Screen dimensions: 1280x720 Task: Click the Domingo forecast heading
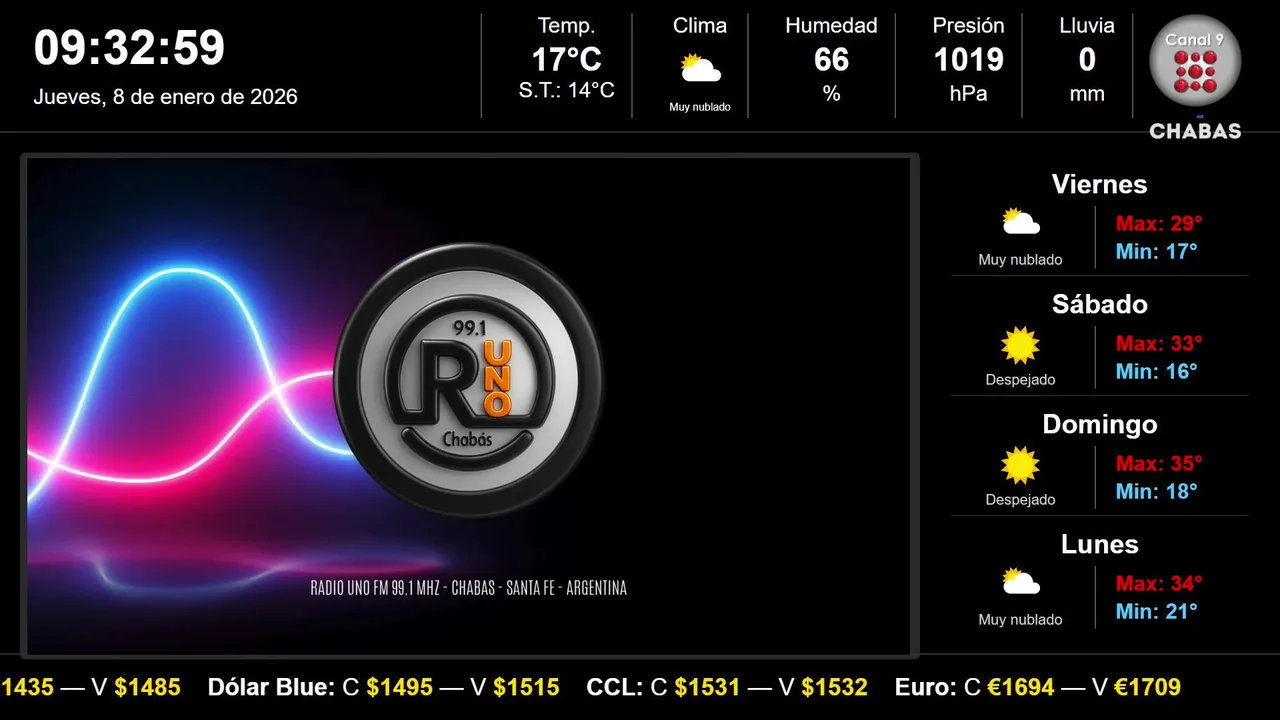tap(1099, 424)
